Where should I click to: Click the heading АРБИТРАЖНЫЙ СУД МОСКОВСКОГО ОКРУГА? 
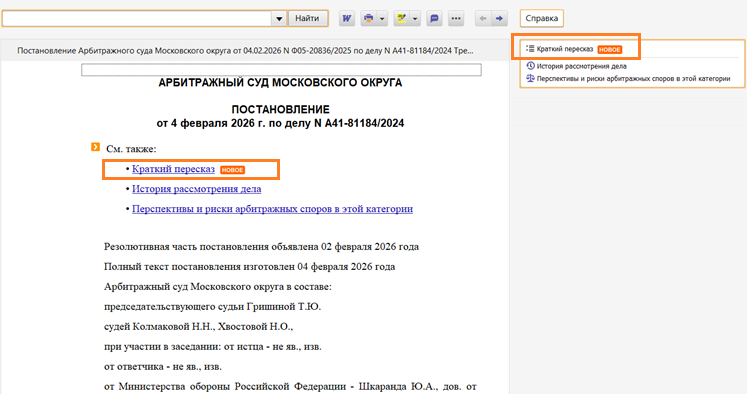[280, 83]
